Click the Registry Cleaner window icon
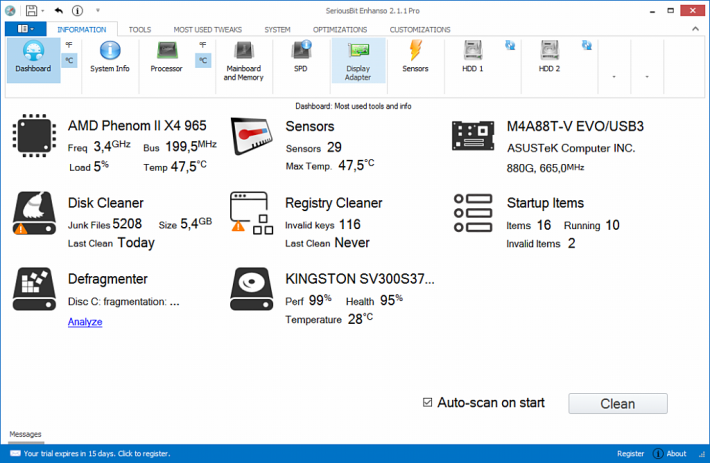 tap(251, 213)
